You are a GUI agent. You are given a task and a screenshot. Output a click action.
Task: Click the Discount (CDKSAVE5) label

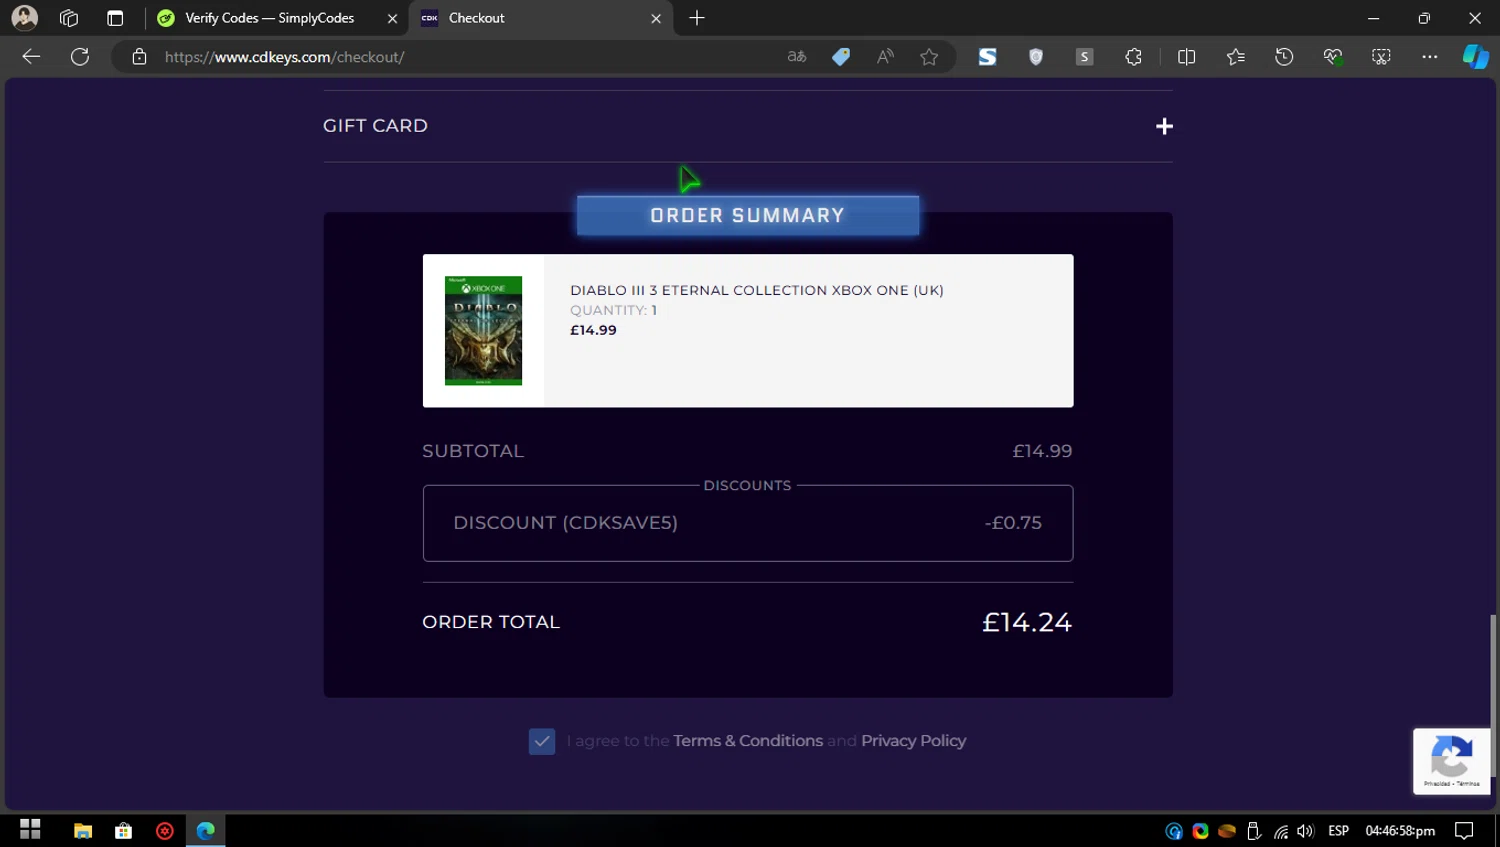pos(566,523)
